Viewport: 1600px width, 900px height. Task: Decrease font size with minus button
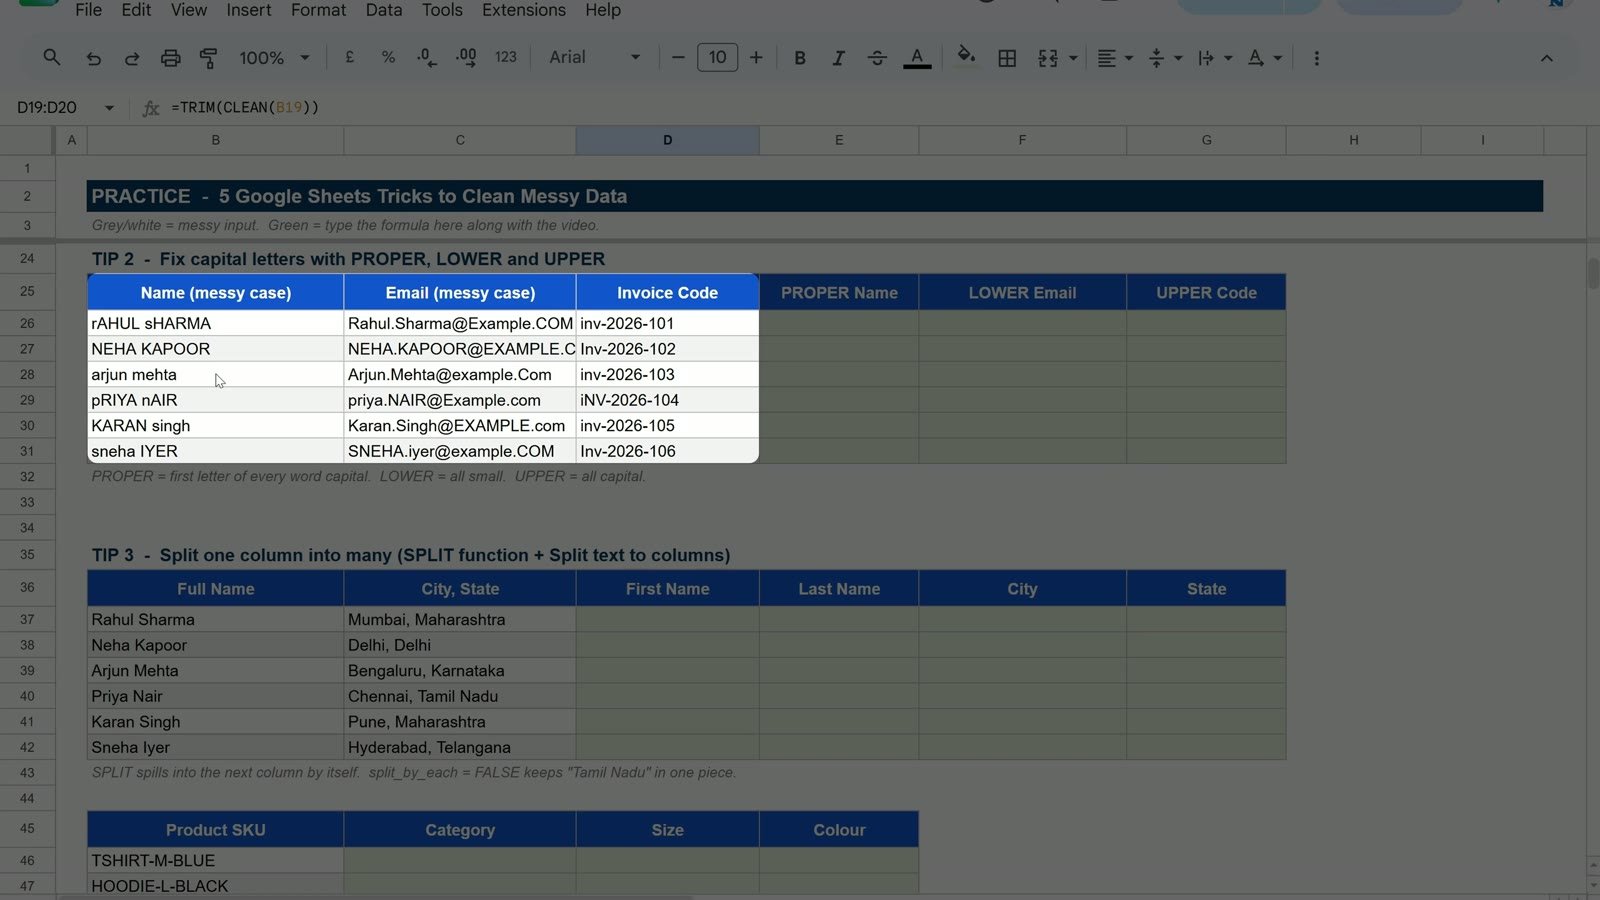(678, 58)
